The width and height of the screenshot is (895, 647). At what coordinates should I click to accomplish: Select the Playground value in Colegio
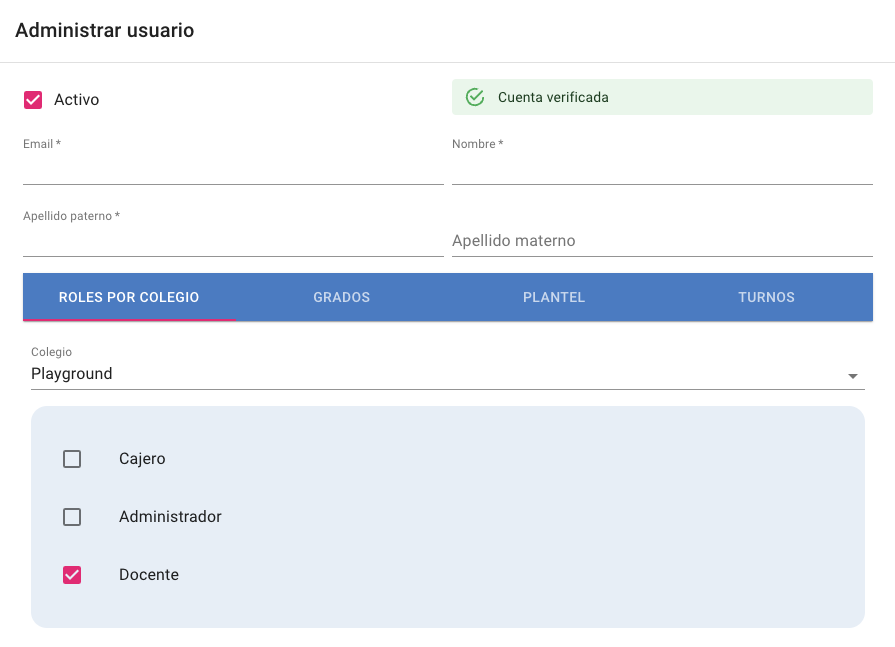pos(72,374)
